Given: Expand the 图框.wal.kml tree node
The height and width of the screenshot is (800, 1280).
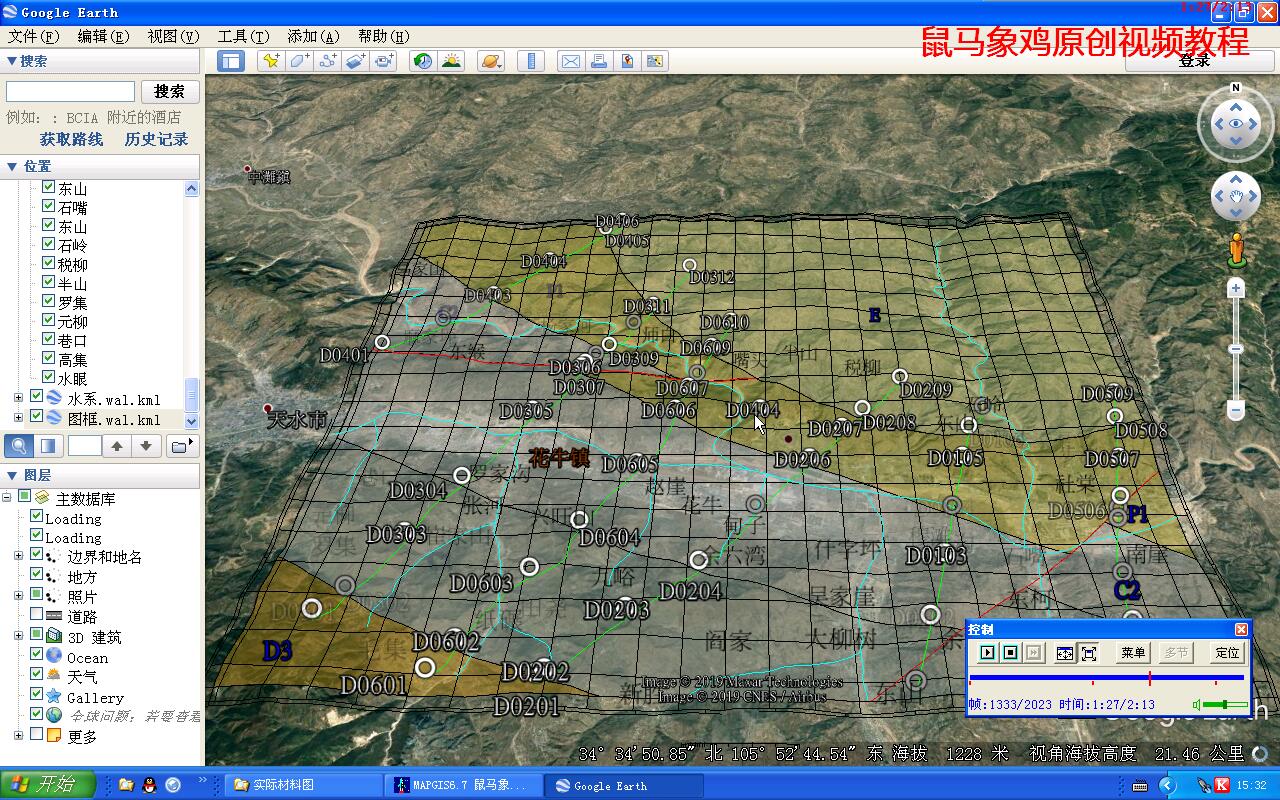Looking at the screenshot, I should [x=18, y=417].
